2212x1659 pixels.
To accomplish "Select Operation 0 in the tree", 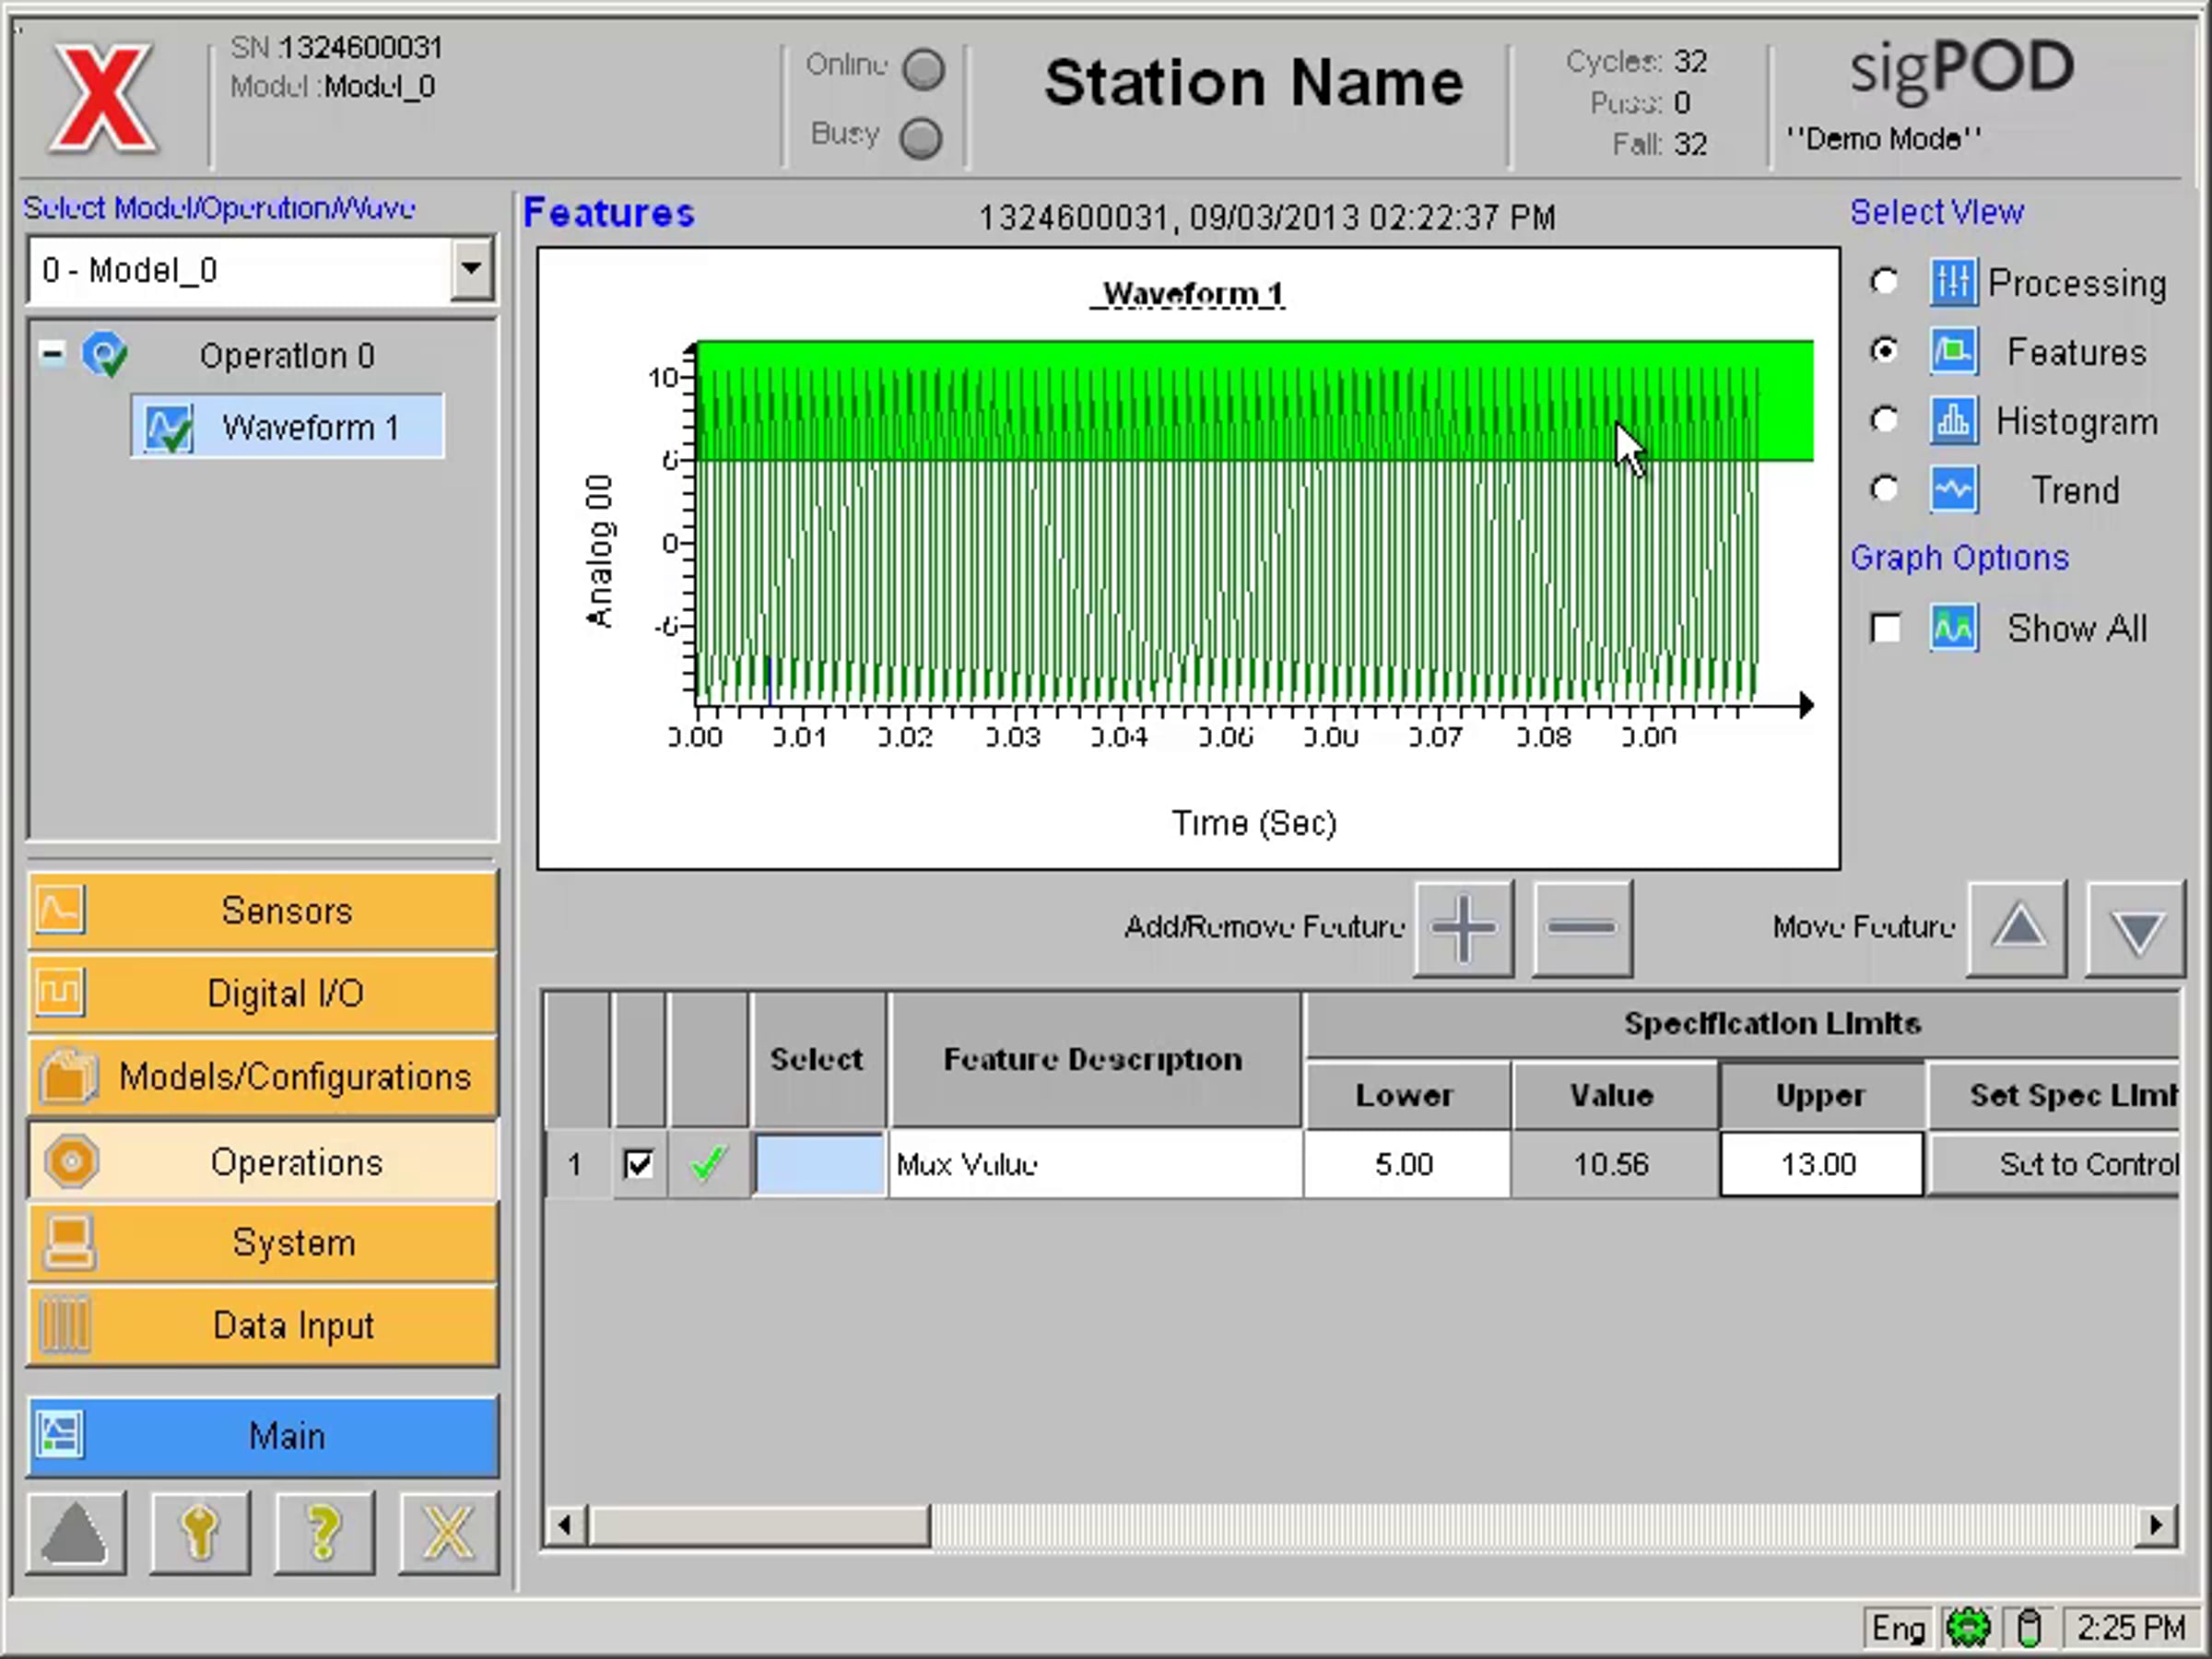I will click(287, 355).
